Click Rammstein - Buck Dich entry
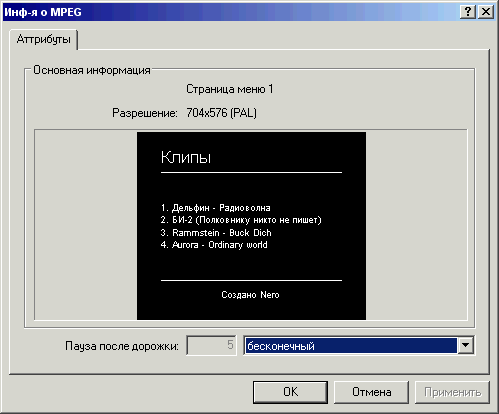The image size is (499, 414). [x=216, y=233]
